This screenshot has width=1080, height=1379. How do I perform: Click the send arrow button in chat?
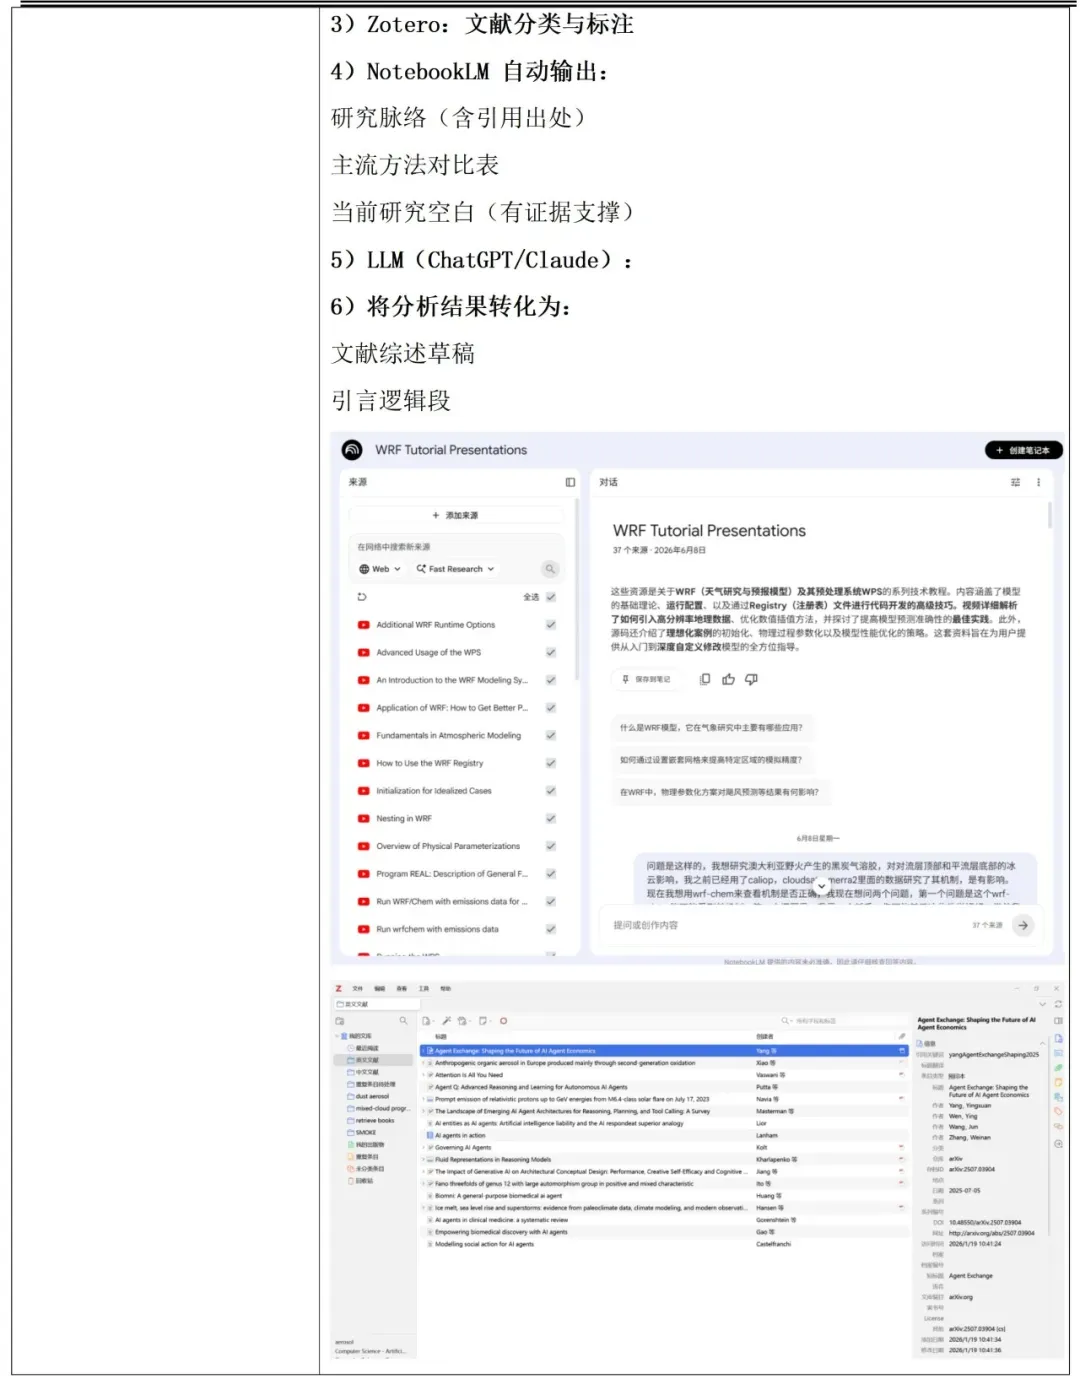(x=1023, y=925)
